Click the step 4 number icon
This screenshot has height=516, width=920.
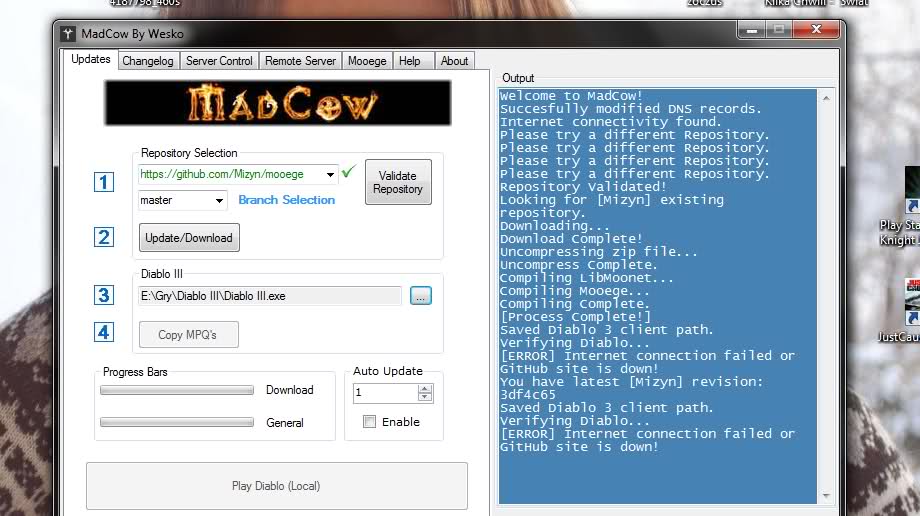tap(104, 332)
